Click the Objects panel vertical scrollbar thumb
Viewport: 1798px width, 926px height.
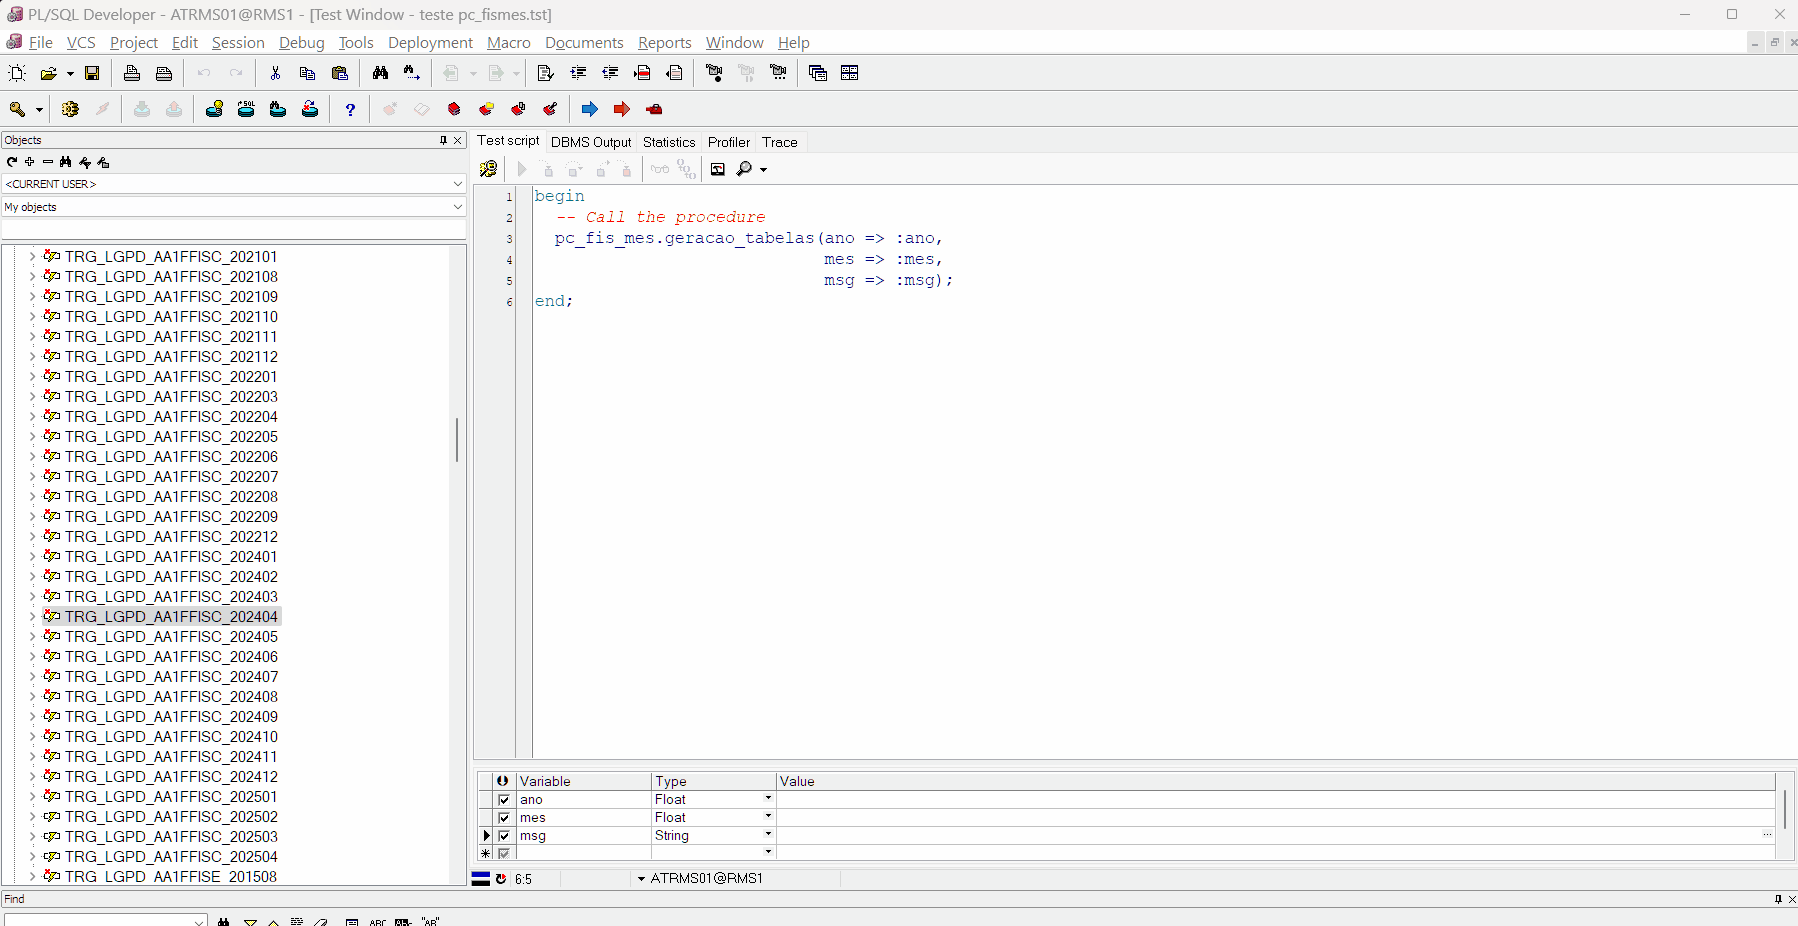(457, 440)
